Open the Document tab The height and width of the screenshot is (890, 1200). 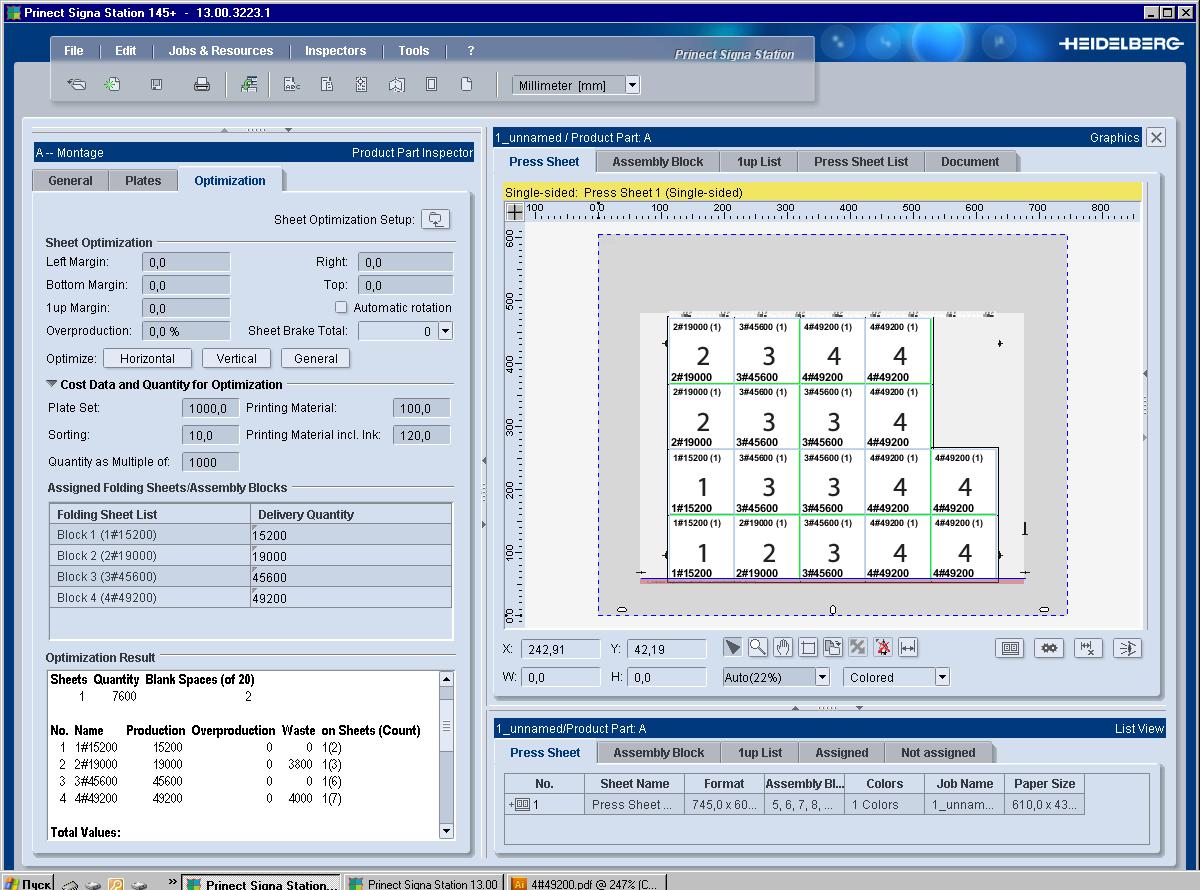pos(970,162)
